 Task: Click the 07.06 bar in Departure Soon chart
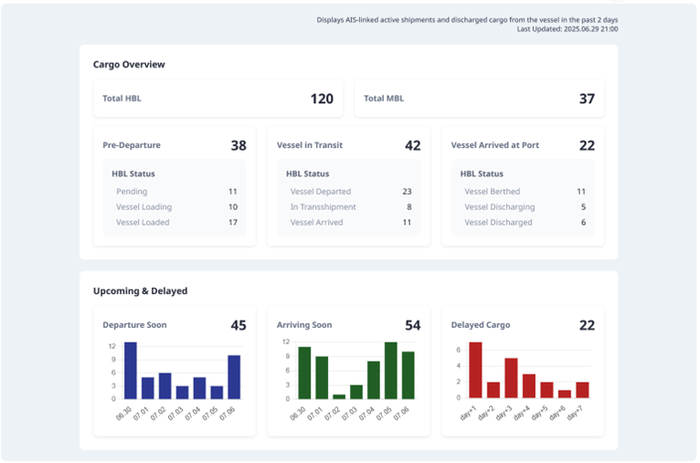click(x=234, y=378)
